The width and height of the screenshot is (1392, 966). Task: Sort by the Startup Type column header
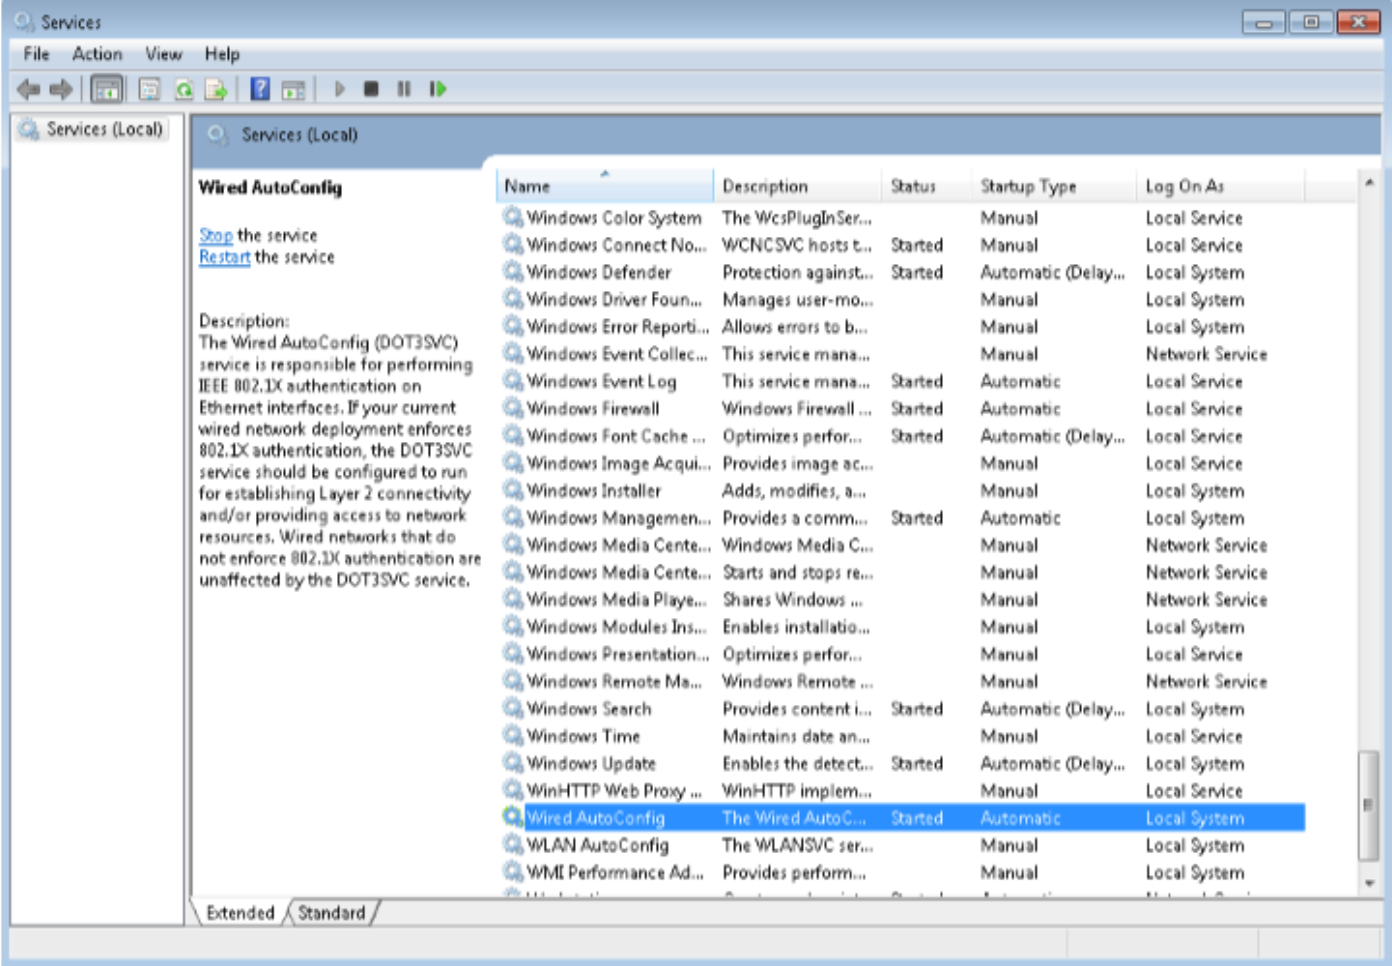click(1028, 186)
